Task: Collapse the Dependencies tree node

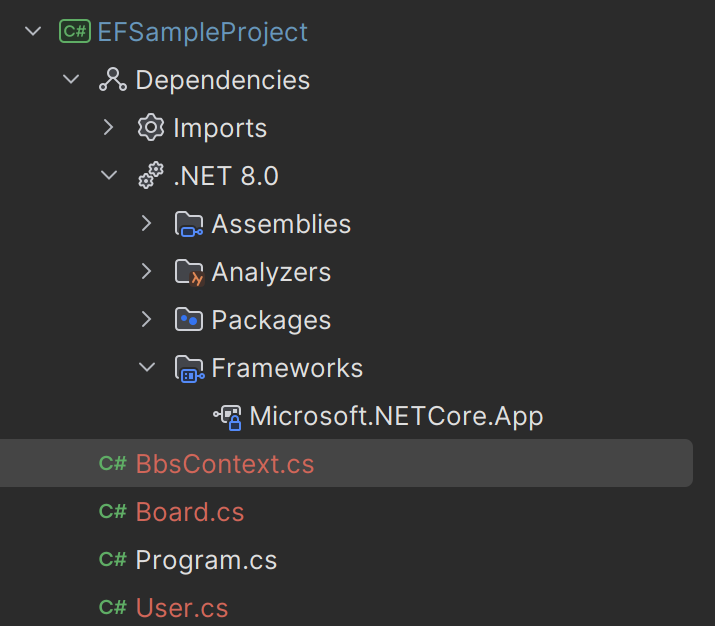Action: point(71,80)
